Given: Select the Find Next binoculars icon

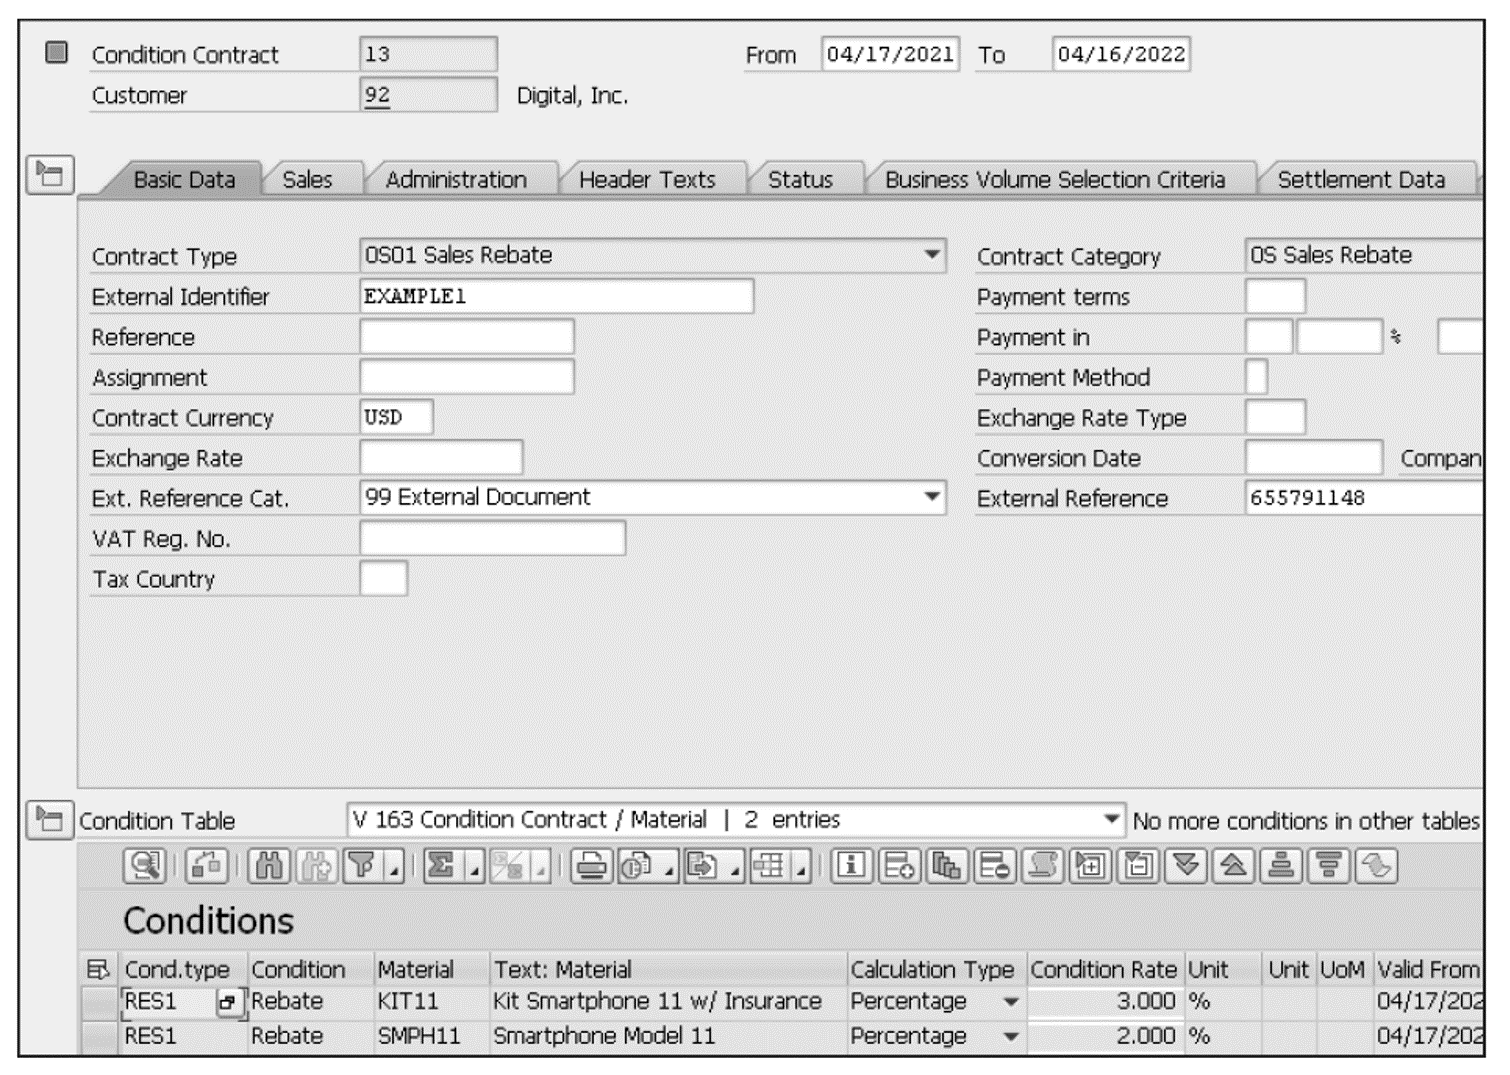Looking at the screenshot, I should (315, 868).
